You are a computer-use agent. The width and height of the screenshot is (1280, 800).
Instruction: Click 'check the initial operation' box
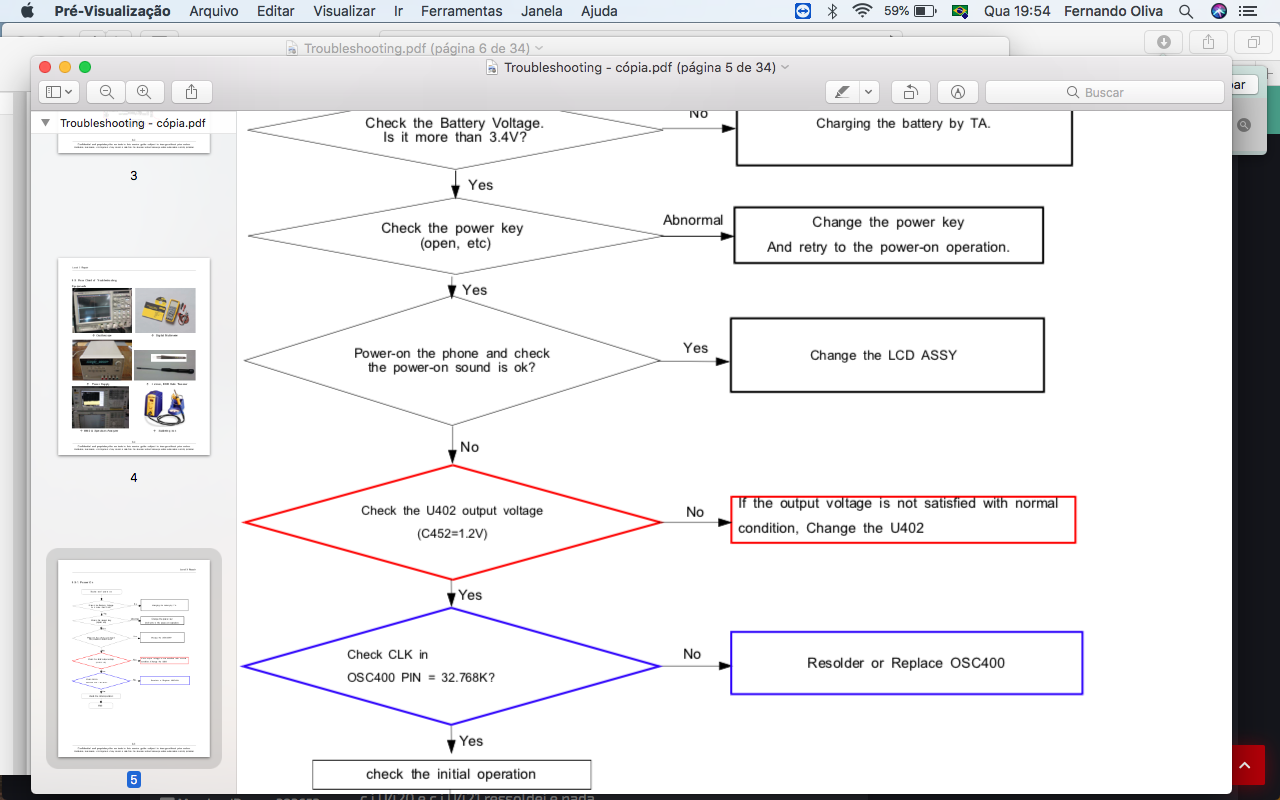(451, 774)
